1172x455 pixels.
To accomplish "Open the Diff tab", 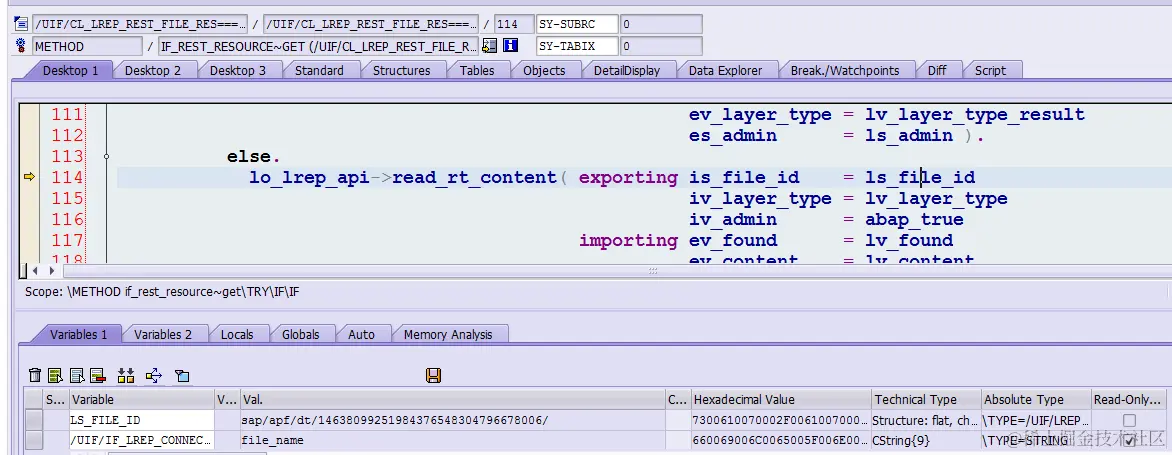I will (x=937, y=70).
